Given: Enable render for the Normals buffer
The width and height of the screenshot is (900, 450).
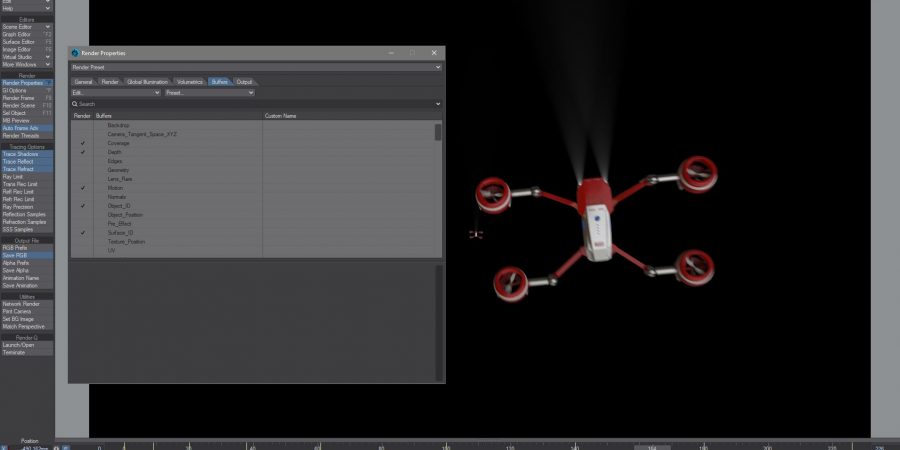Looking at the screenshot, I should pyautogui.click(x=83, y=197).
